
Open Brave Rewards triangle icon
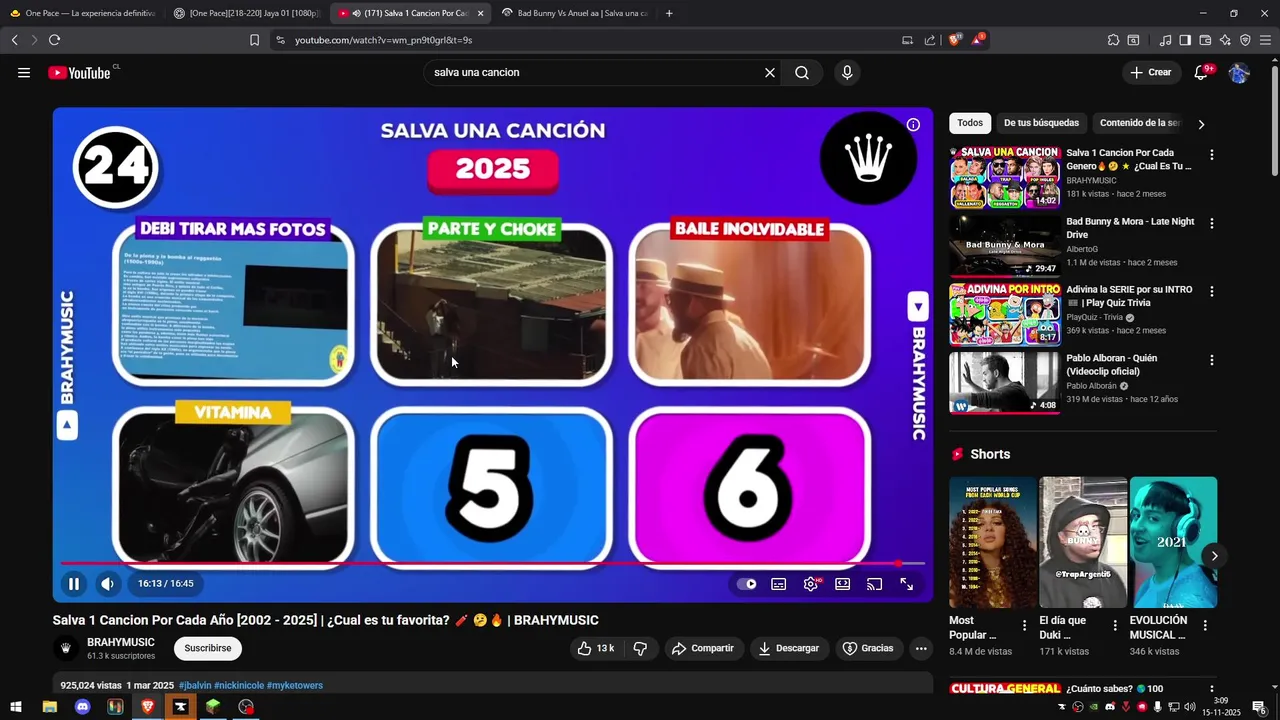click(977, 40)
